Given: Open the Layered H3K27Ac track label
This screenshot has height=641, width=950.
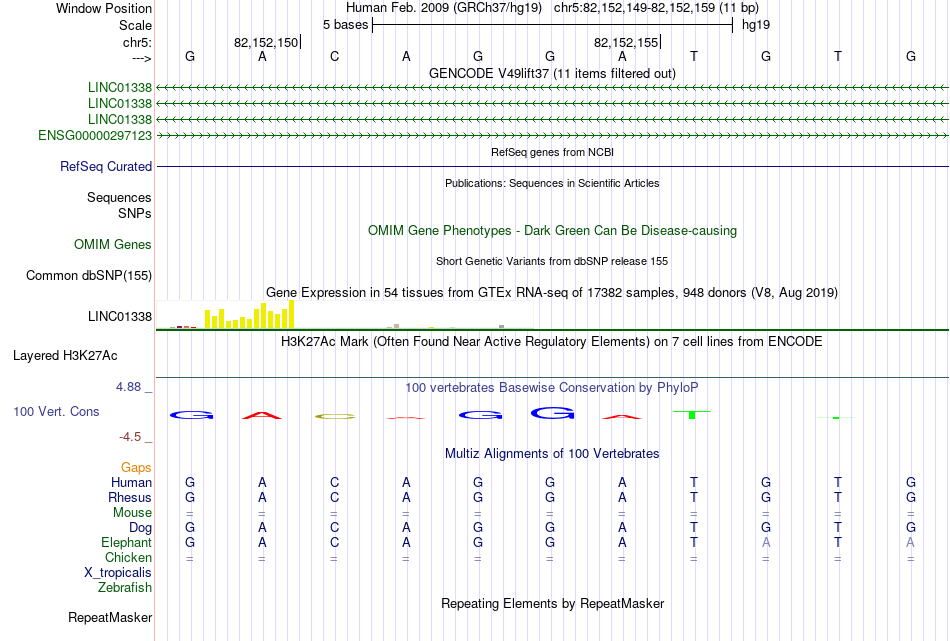Looking at the screenshot, I should 65,356.
